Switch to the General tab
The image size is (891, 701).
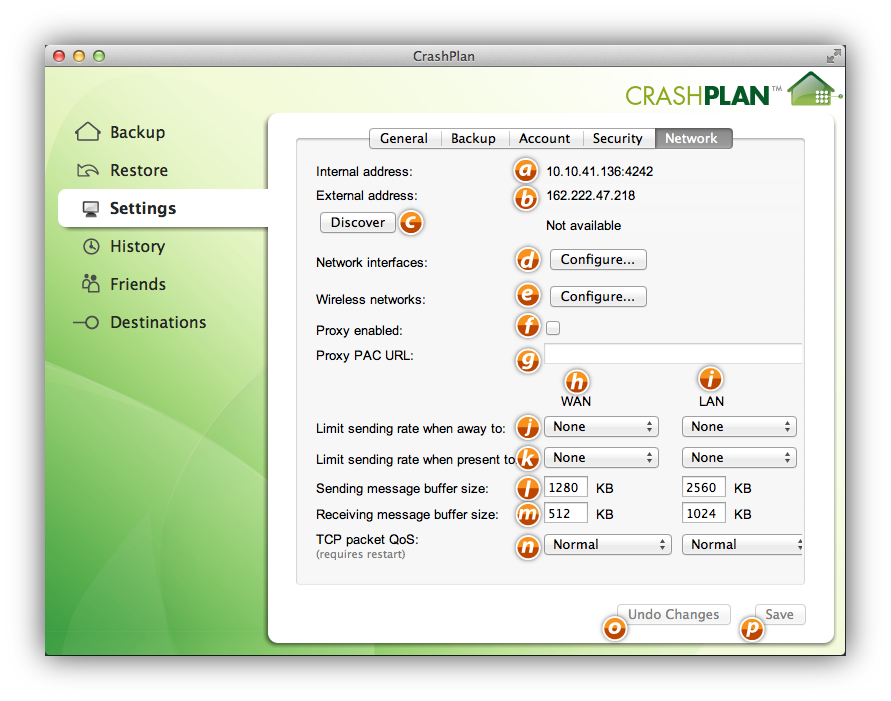[404, 138]
